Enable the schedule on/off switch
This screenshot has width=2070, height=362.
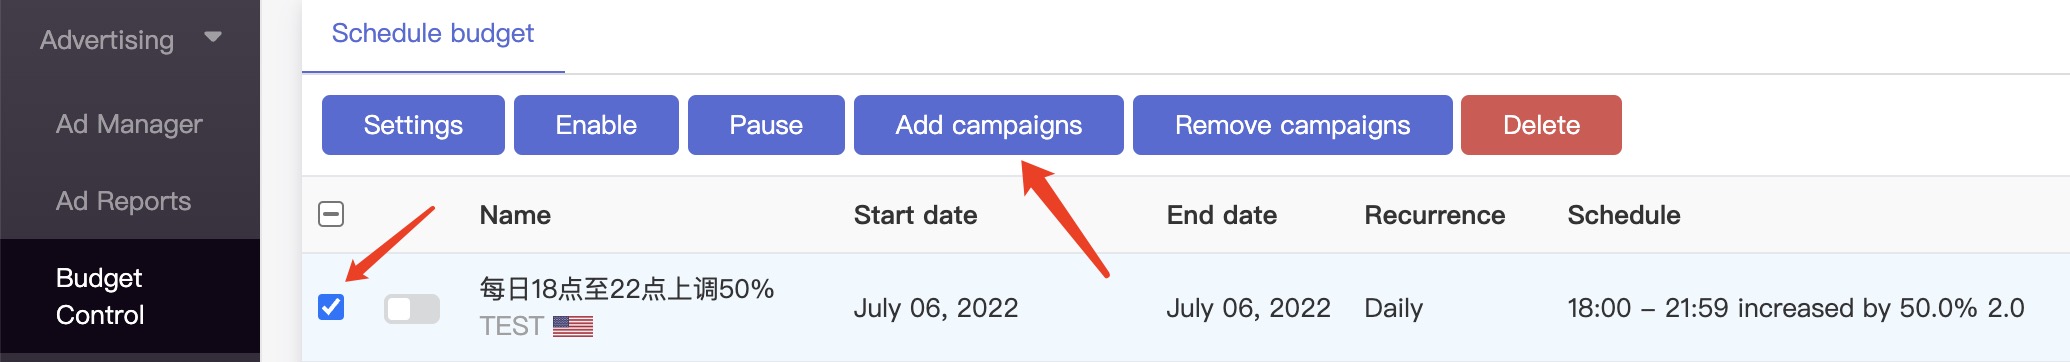(412, 309)
